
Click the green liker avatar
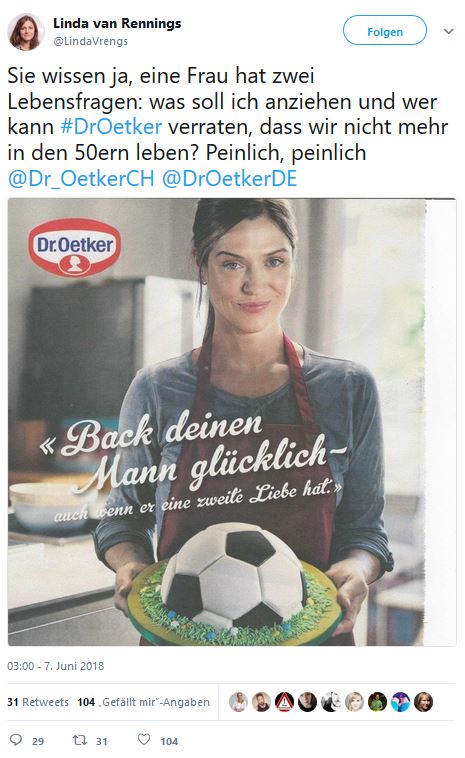[x=377, y=702]
